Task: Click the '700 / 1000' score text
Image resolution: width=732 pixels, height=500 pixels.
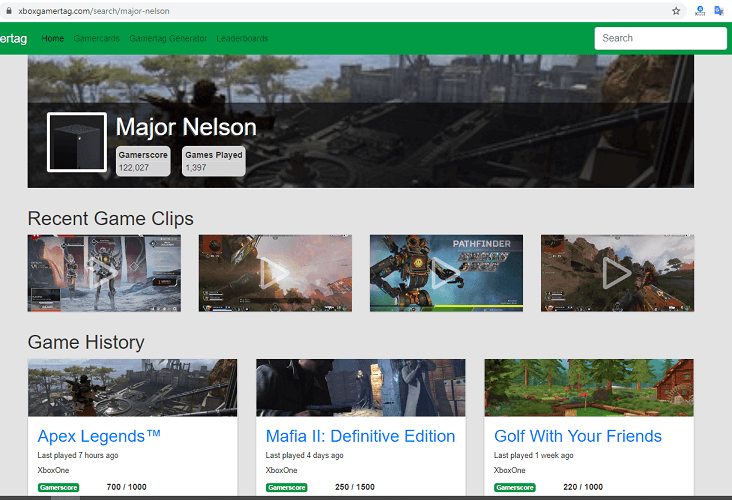Action: (127, 487)
